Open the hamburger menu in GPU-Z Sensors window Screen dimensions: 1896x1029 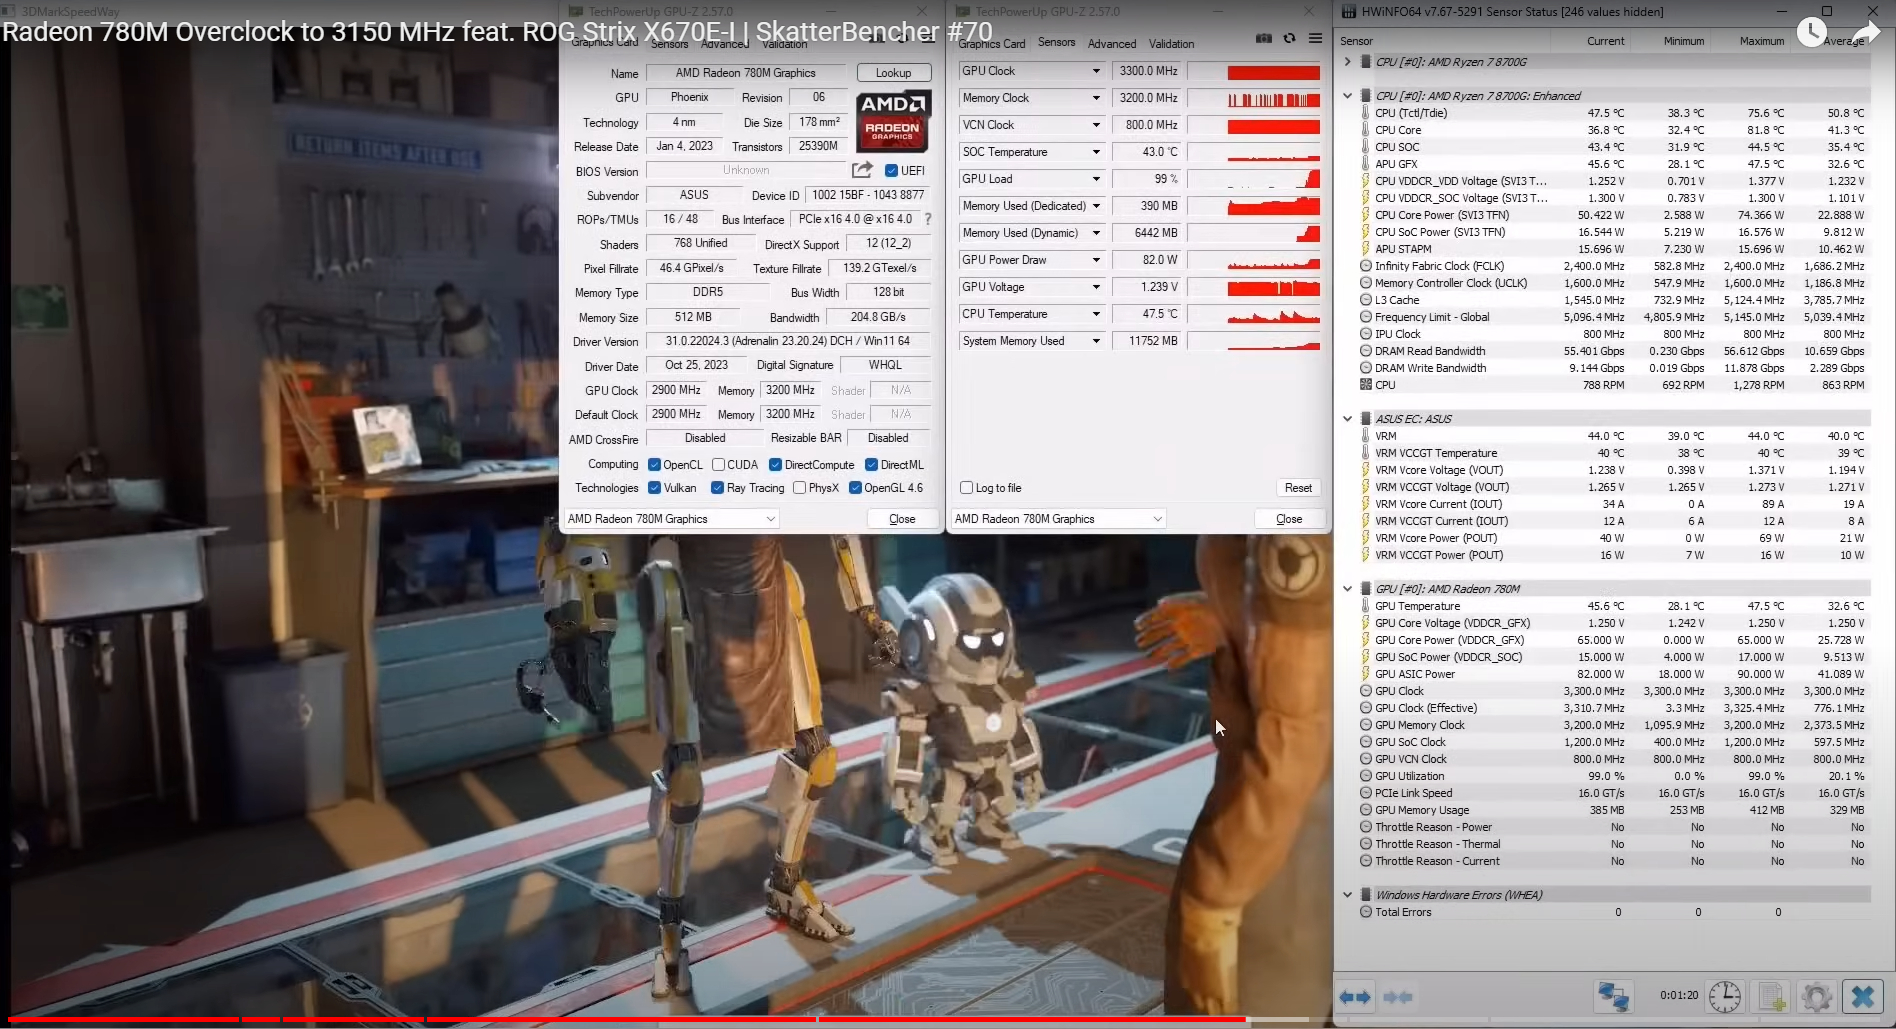[x=1315, y=39]
